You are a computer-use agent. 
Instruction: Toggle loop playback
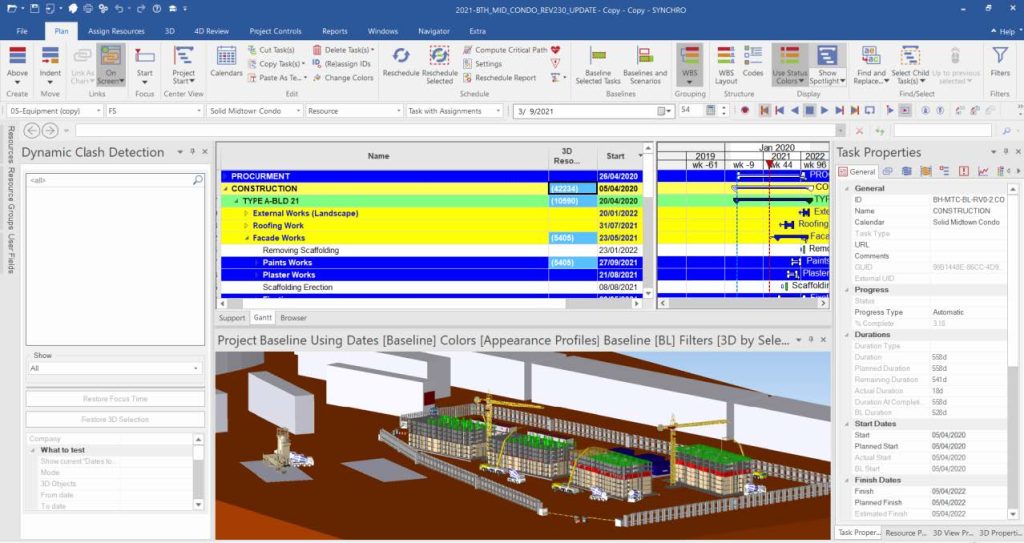[869, 110]
